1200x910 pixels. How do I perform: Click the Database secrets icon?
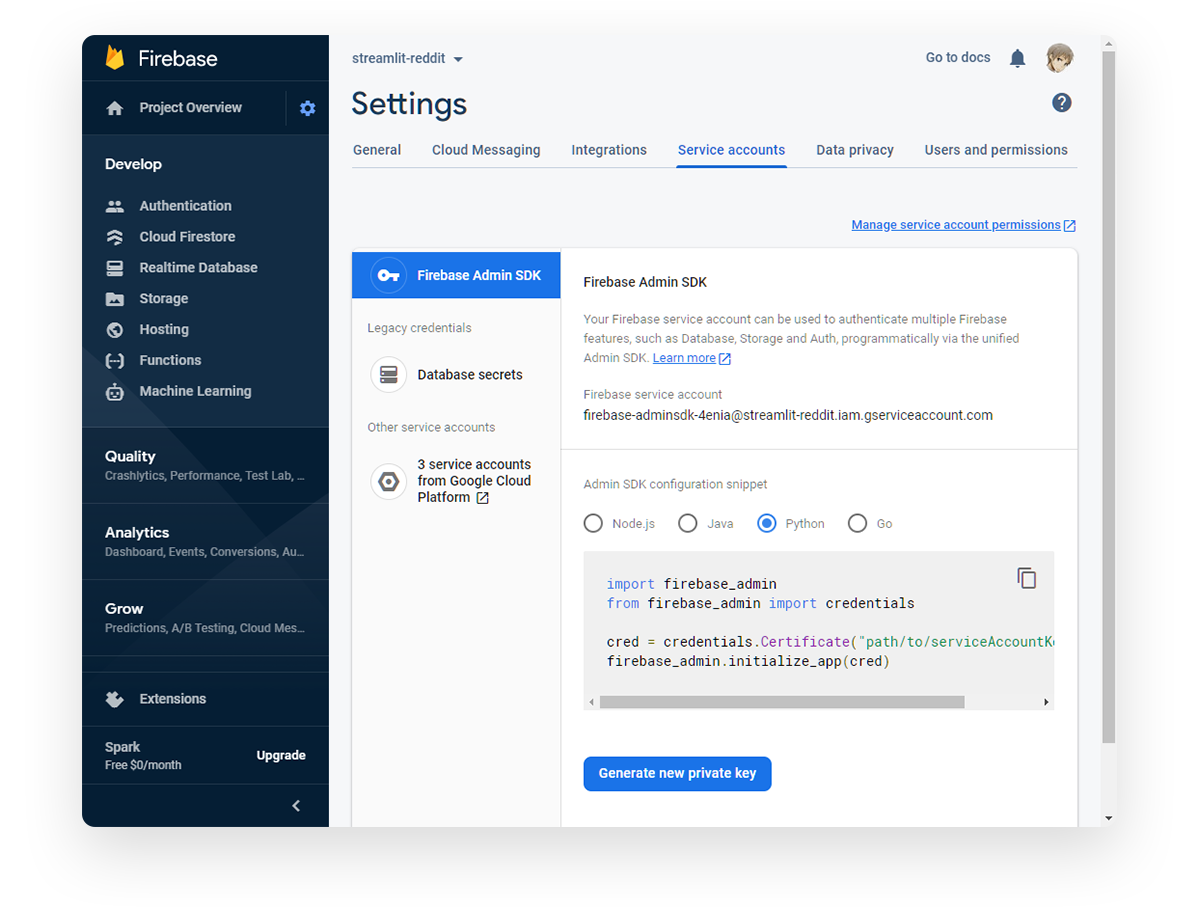[x=389, y=375]
